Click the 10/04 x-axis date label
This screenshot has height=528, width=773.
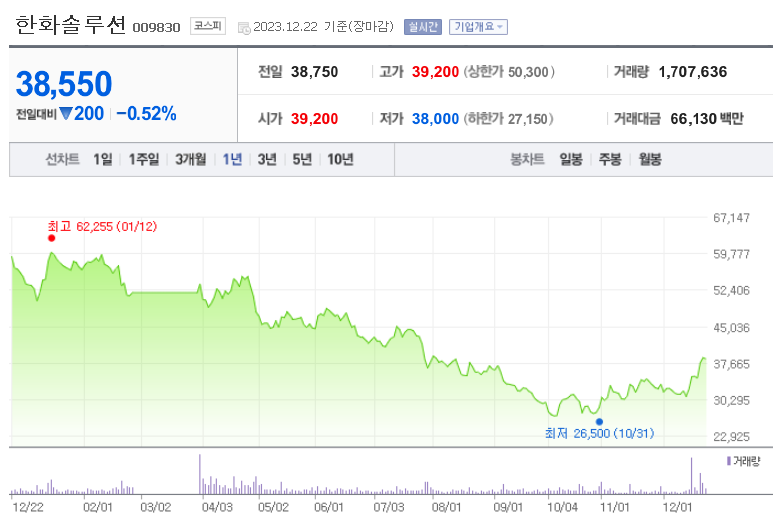[x=562, y=507]
